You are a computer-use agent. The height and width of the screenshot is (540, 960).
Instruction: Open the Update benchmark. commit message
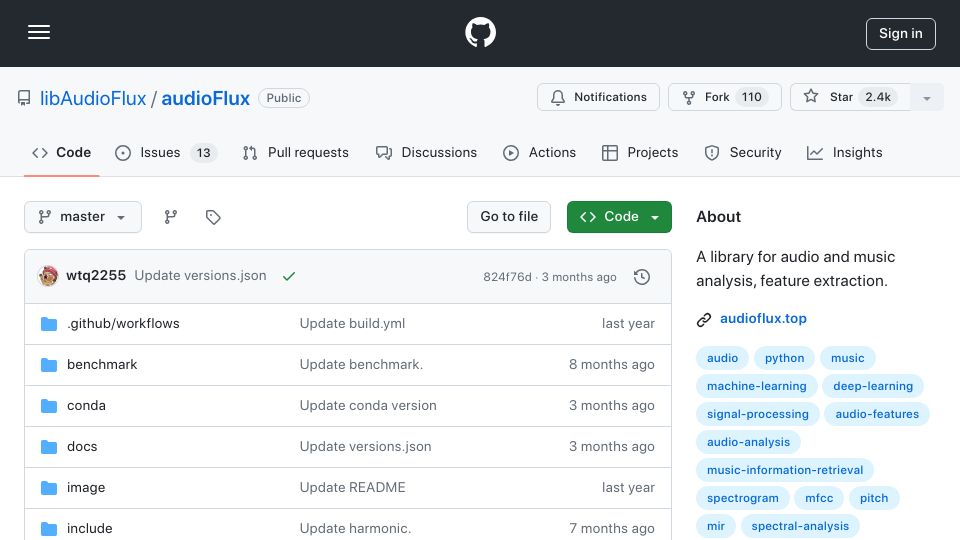tap(361, 364)
